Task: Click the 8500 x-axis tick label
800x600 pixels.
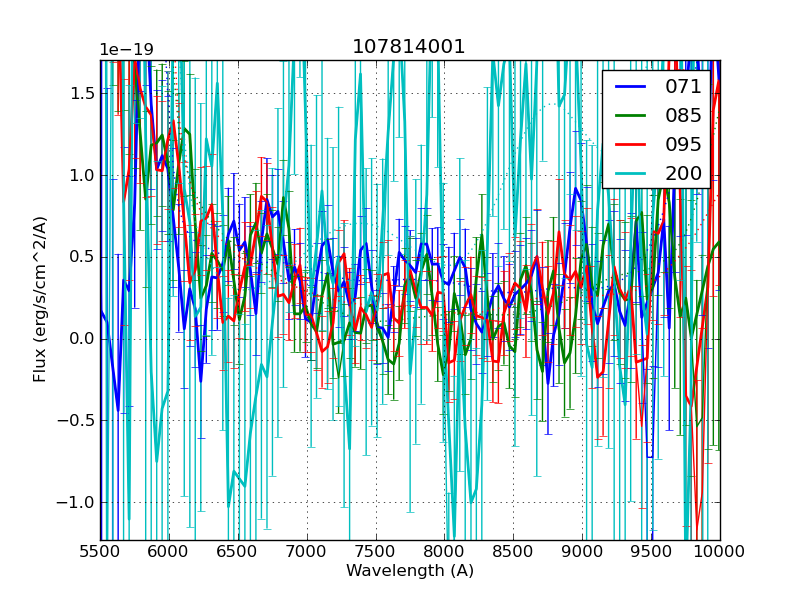Action: pyautogui.click(x=514, y=552)
